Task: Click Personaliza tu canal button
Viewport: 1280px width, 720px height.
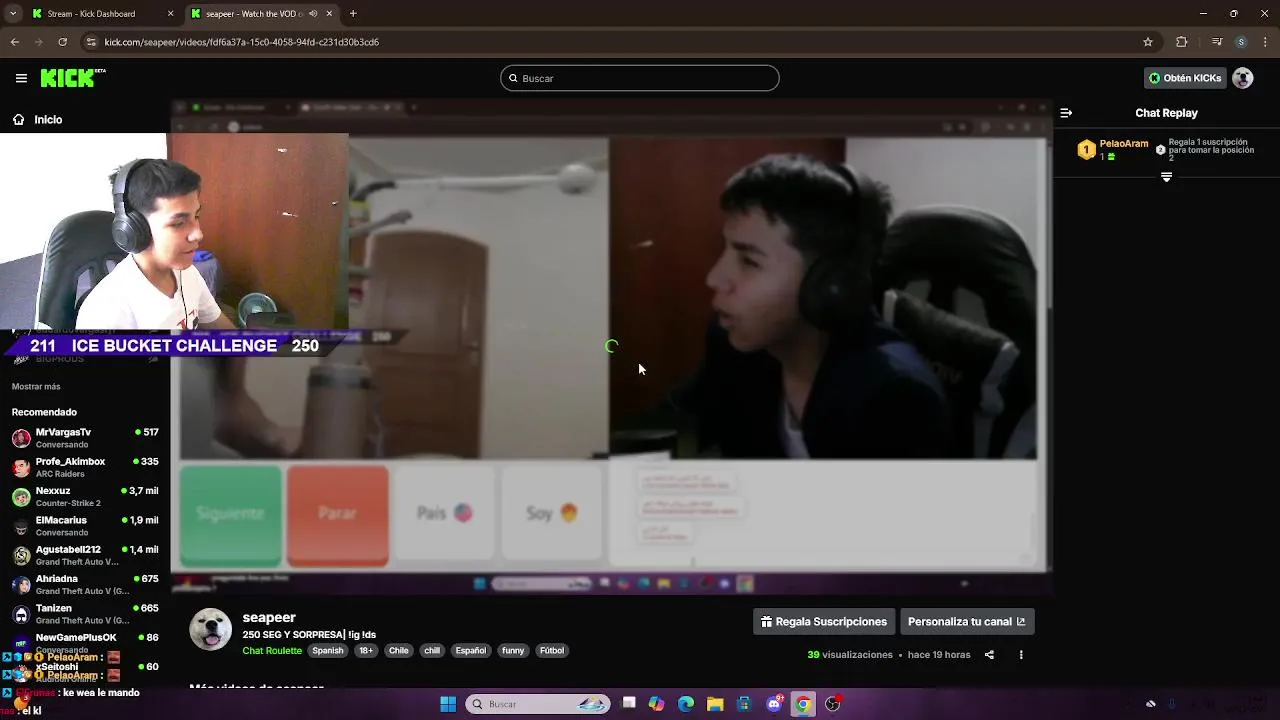Action: click(967, 621)
